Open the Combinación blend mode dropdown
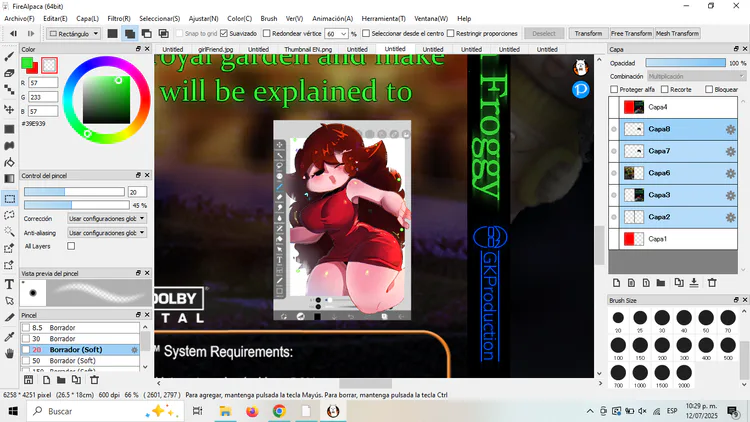This screenshot has height=422, width=750. pos(696,76)
